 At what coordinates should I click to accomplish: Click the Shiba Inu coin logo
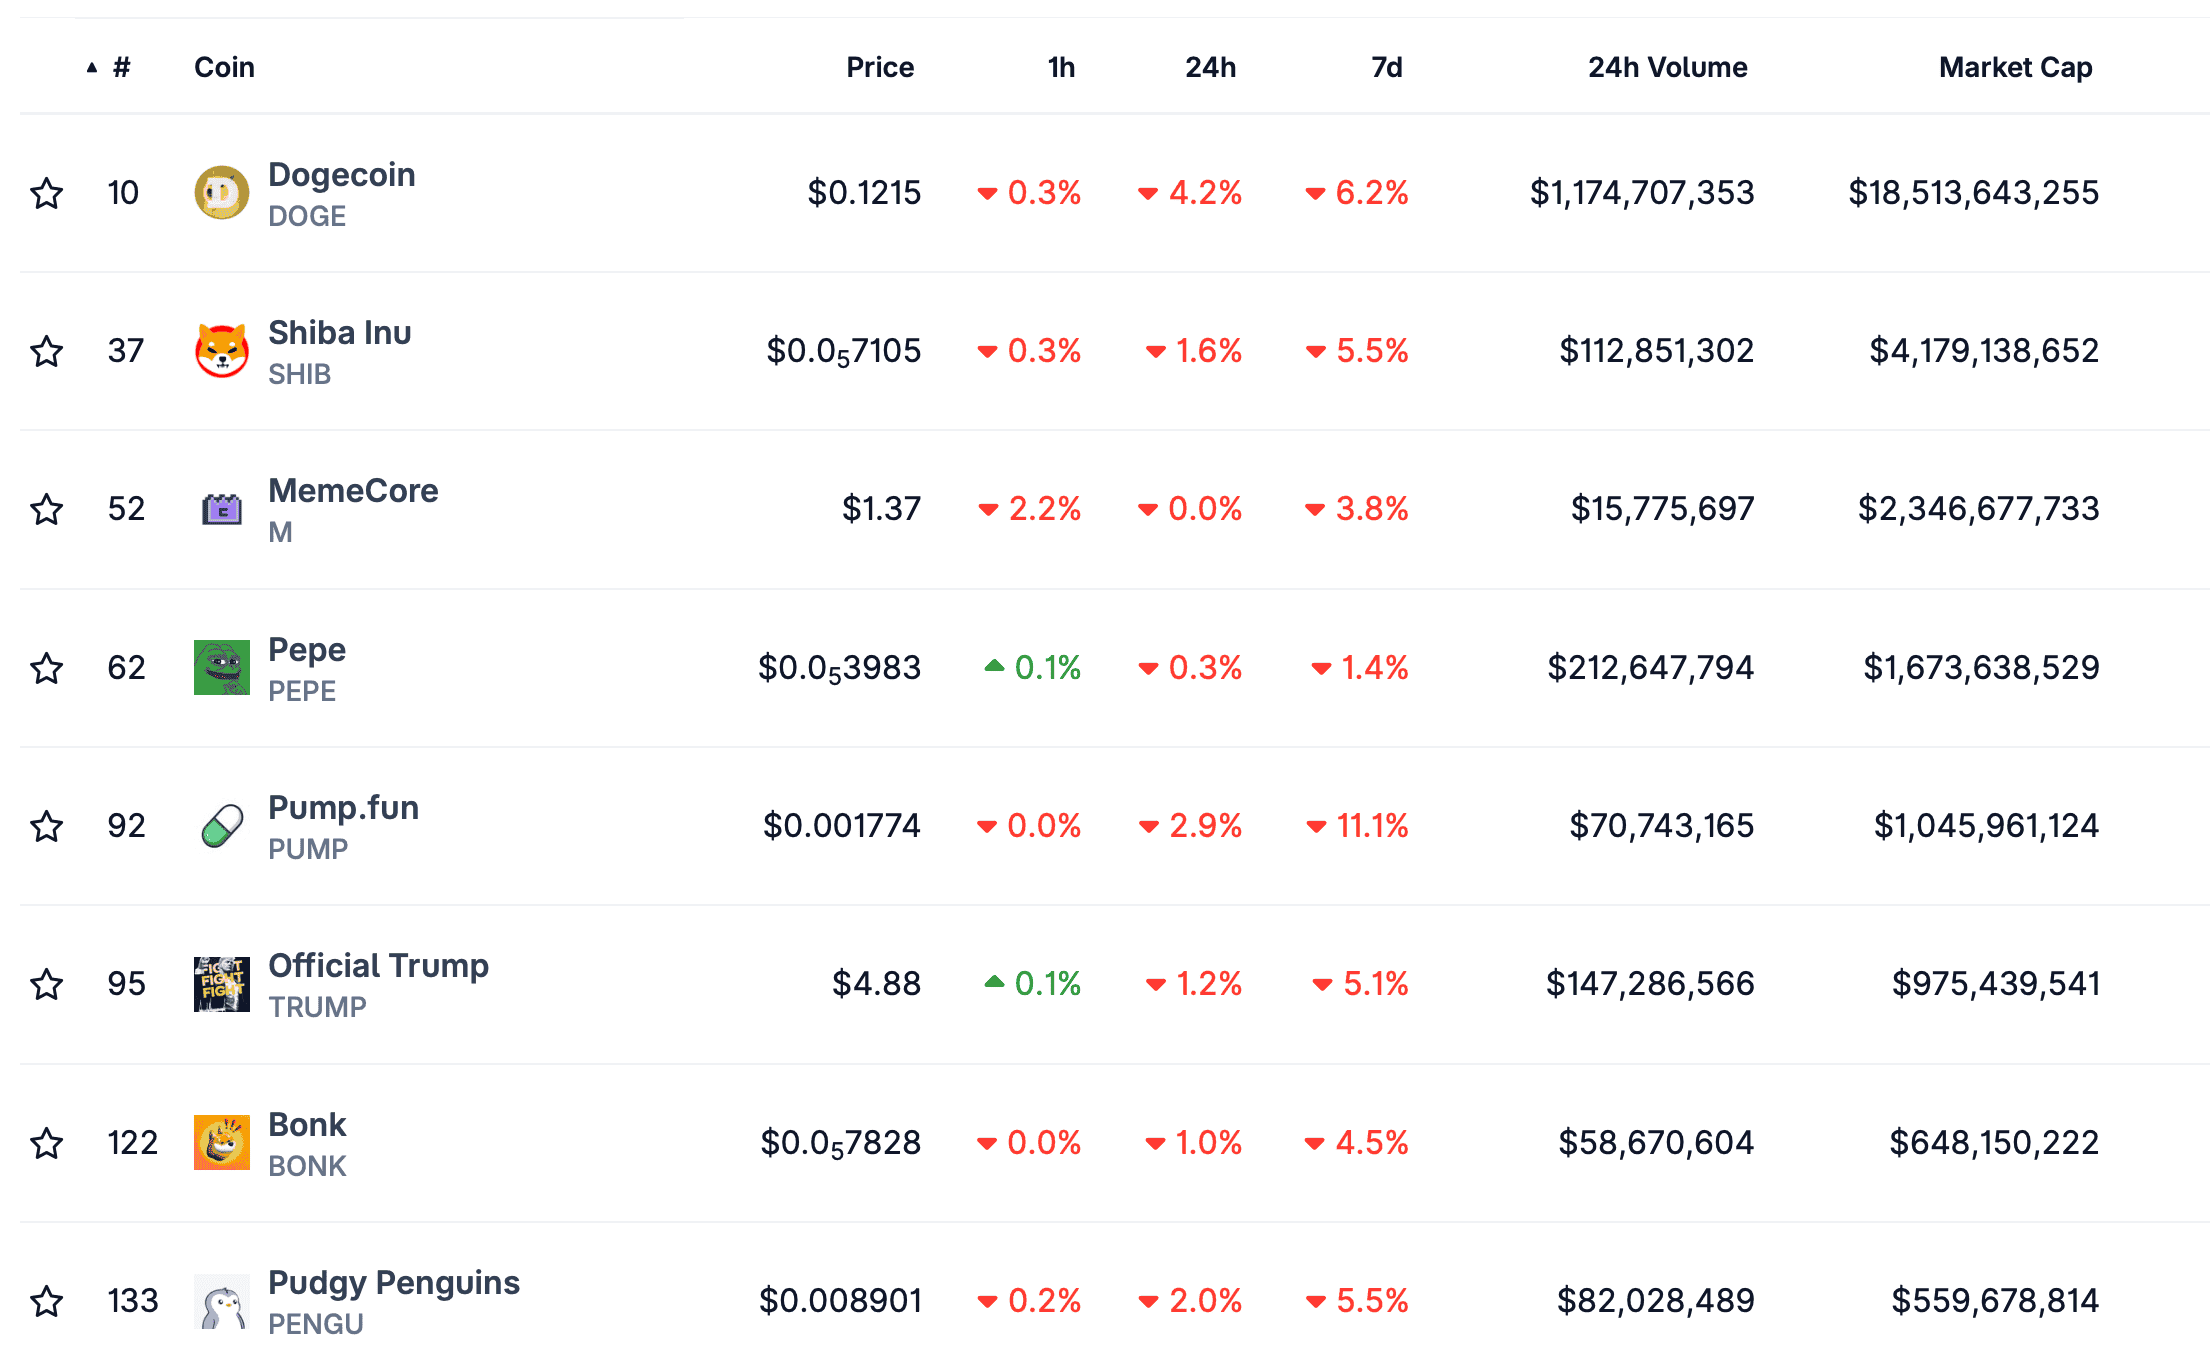221,351
